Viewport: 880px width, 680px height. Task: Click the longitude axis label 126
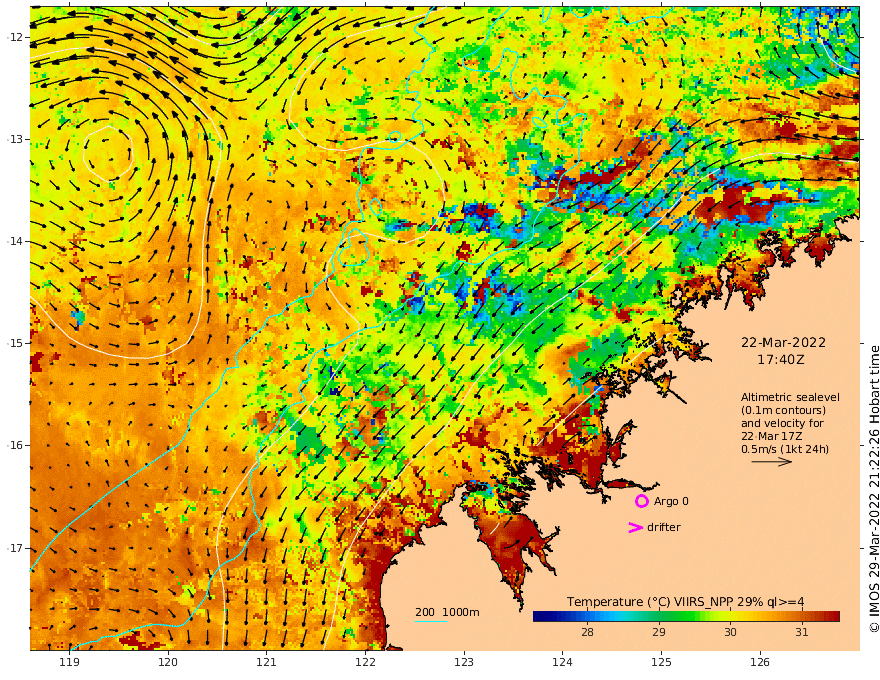[x=760, y=663]
